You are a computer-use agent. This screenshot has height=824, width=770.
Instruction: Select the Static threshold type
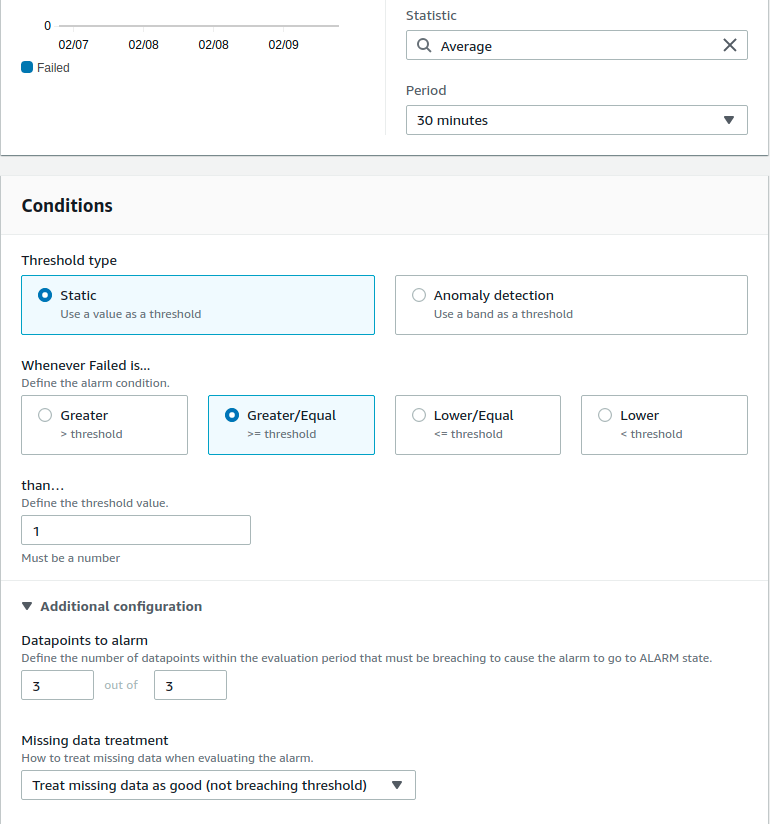pos(45,296)
